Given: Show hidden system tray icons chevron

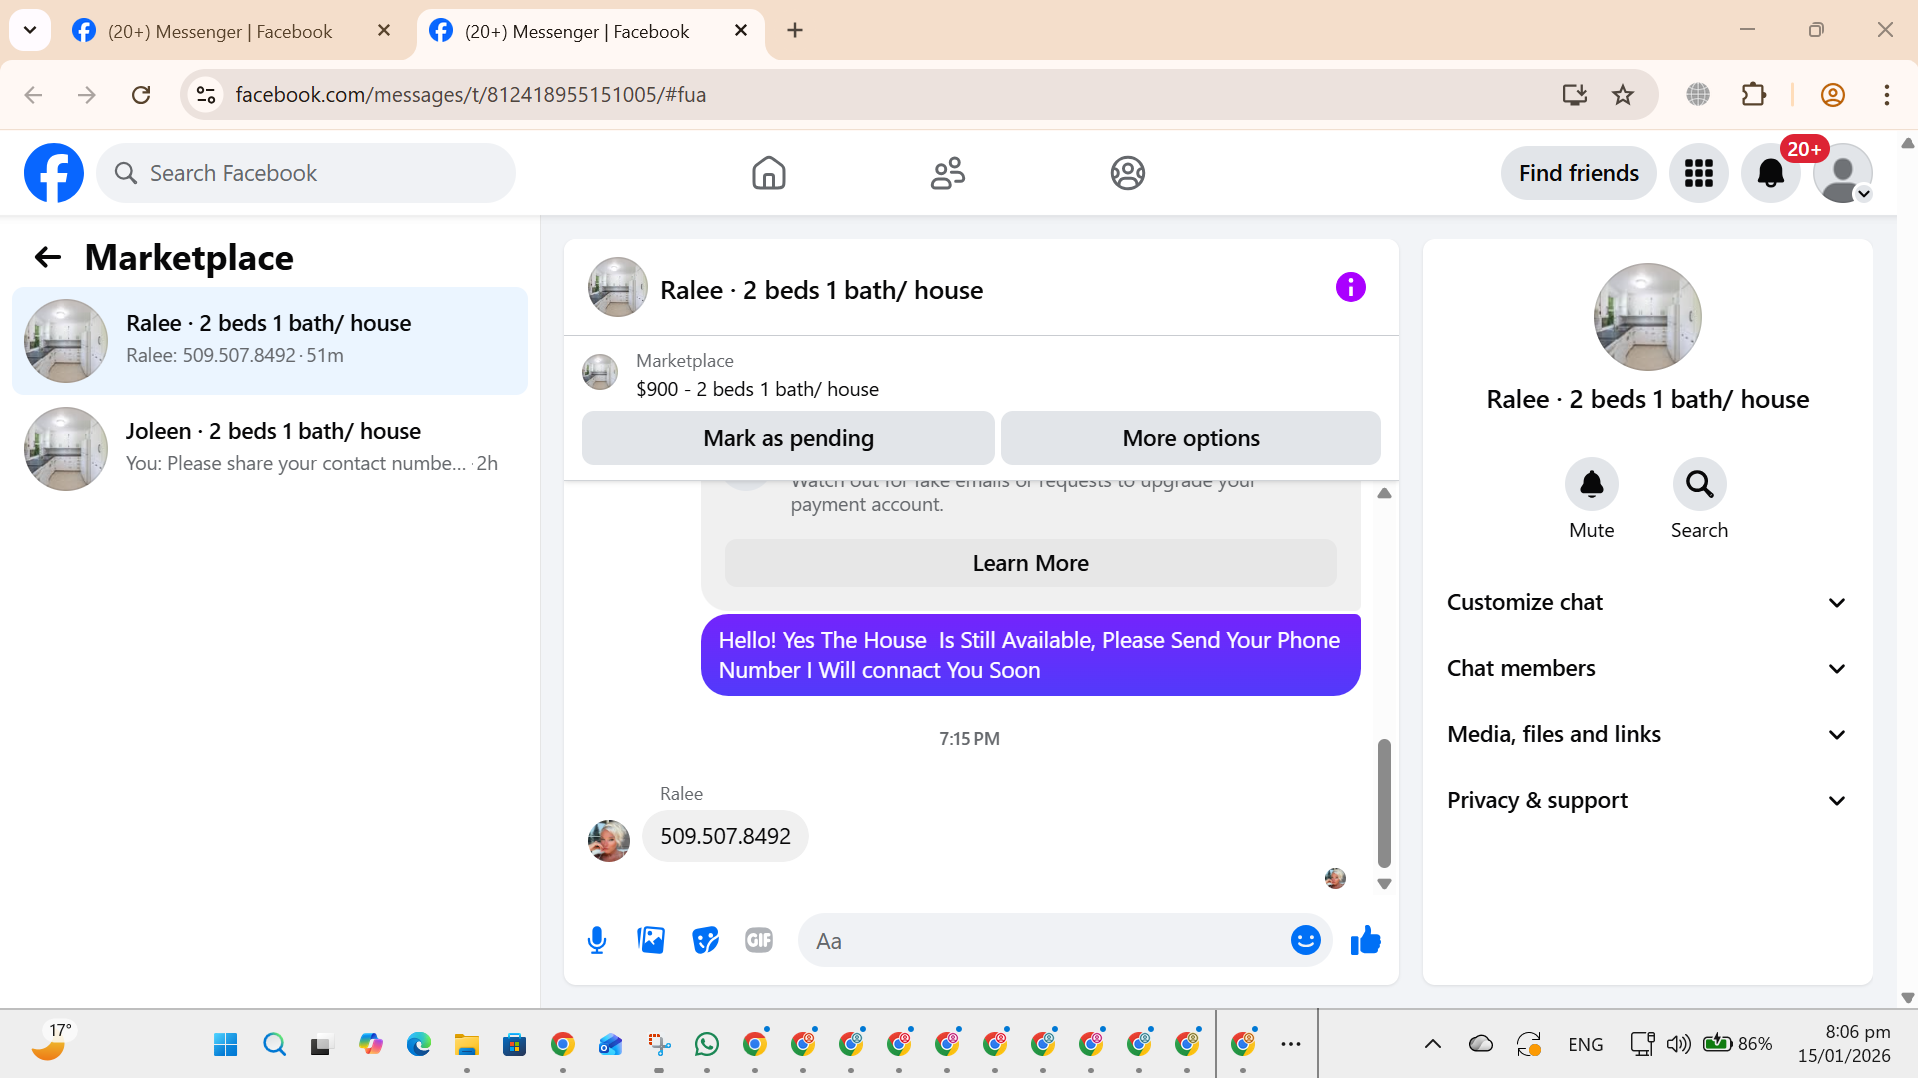Looking at the screenshot, I should coord(1432,1044).
